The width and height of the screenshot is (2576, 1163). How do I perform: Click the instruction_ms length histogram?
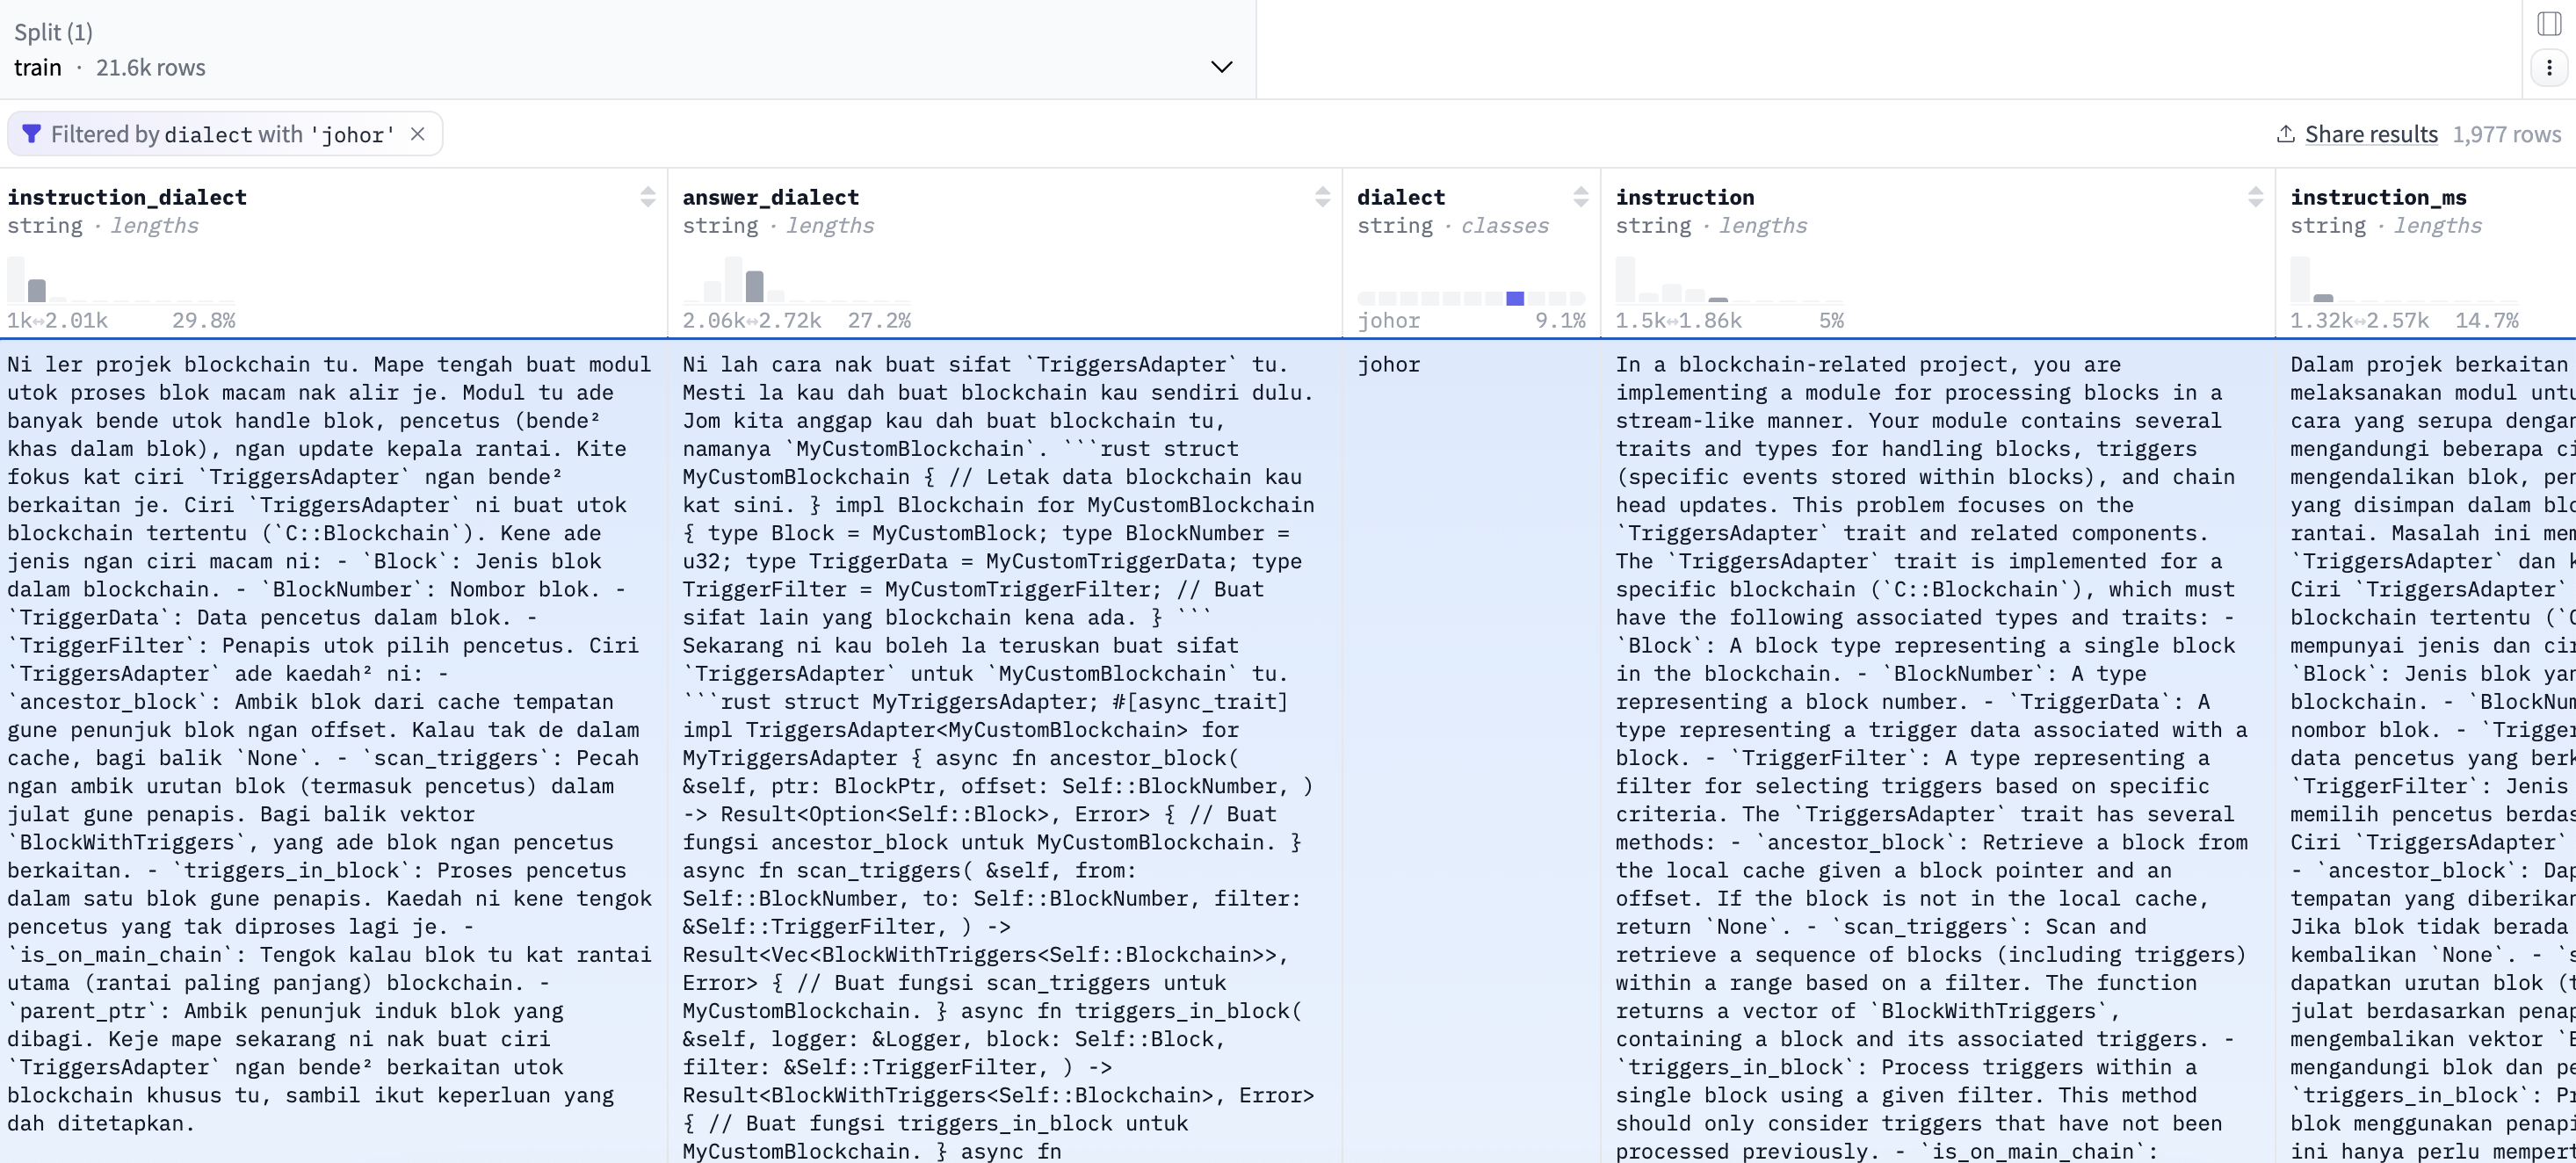2404,280
